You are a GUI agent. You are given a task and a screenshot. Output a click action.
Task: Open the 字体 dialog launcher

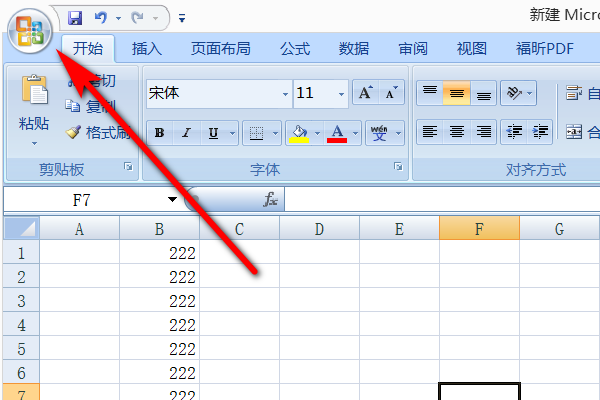[x=398, y=167]
